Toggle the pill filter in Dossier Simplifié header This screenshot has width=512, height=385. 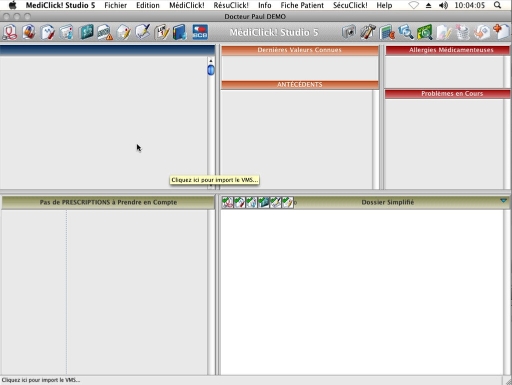point(240,202)
